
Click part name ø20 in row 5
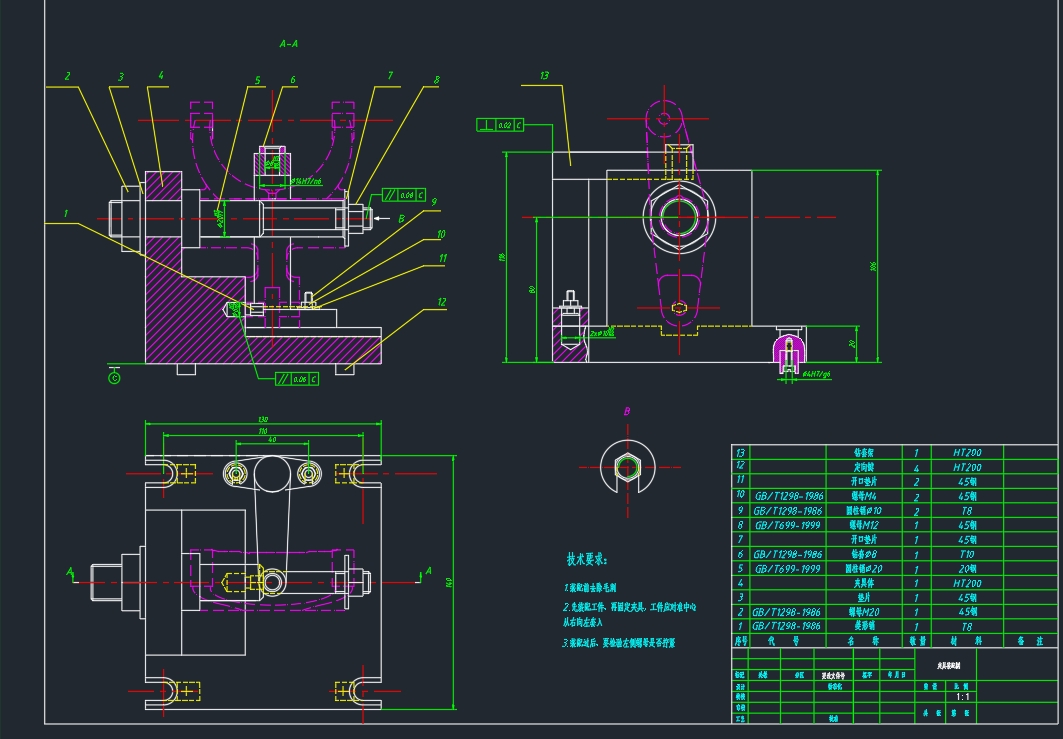(864, 569)
